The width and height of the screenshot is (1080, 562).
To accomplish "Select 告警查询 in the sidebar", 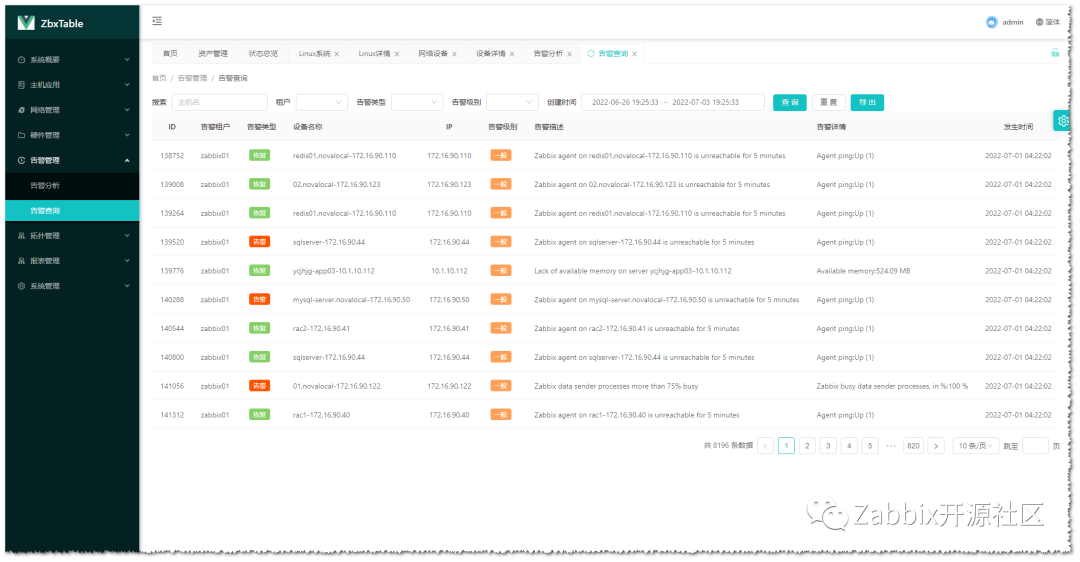I will 72,211.
